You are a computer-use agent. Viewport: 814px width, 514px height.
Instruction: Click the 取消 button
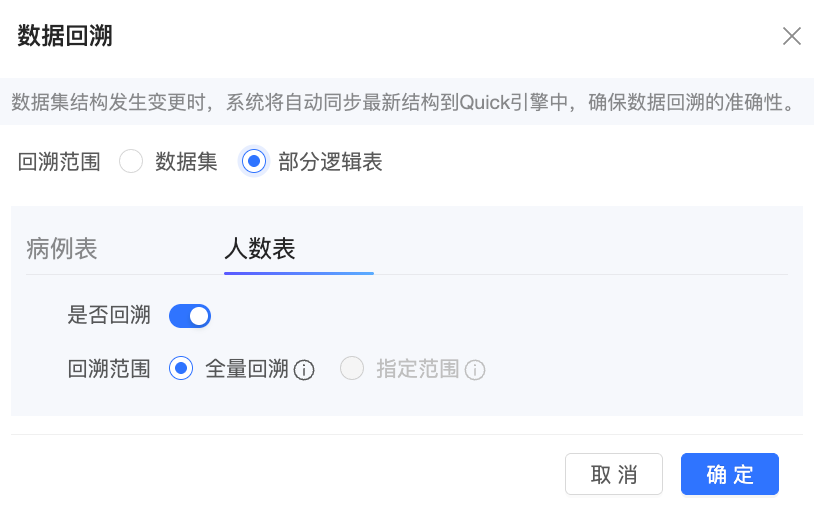614,474
